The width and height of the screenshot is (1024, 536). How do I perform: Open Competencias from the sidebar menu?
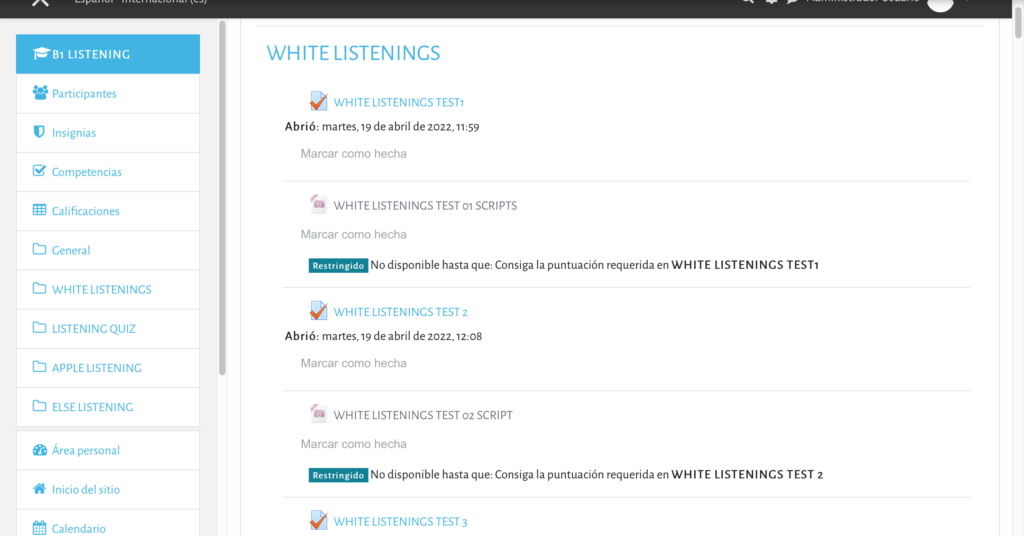click(x=86, y=172)
